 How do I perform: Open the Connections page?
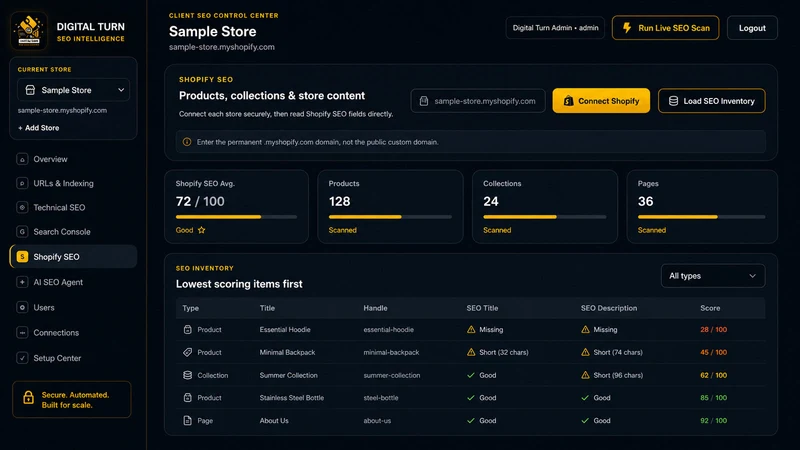[x=73, y=333]
